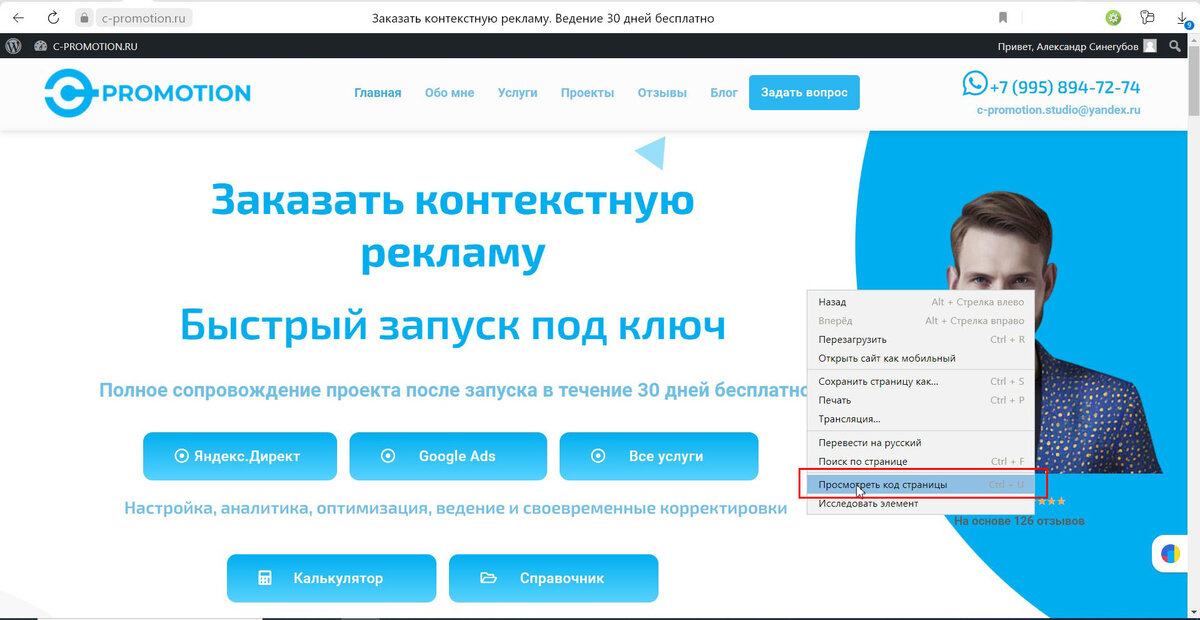Click the На основе 126 отзывов text

point(1019,521)
